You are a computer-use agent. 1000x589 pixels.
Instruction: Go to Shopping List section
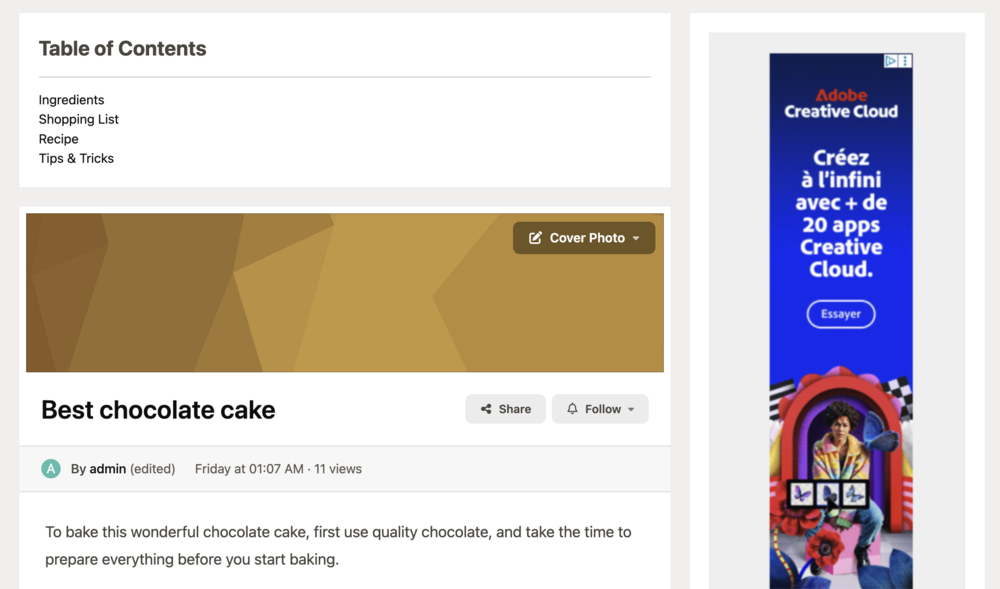[78, 119]
